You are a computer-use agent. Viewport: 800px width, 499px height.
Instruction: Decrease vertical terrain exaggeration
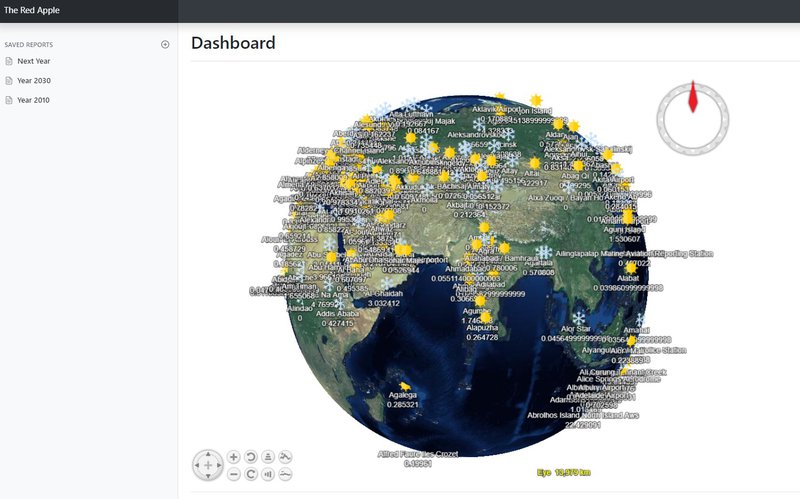(x=286, y=474)
